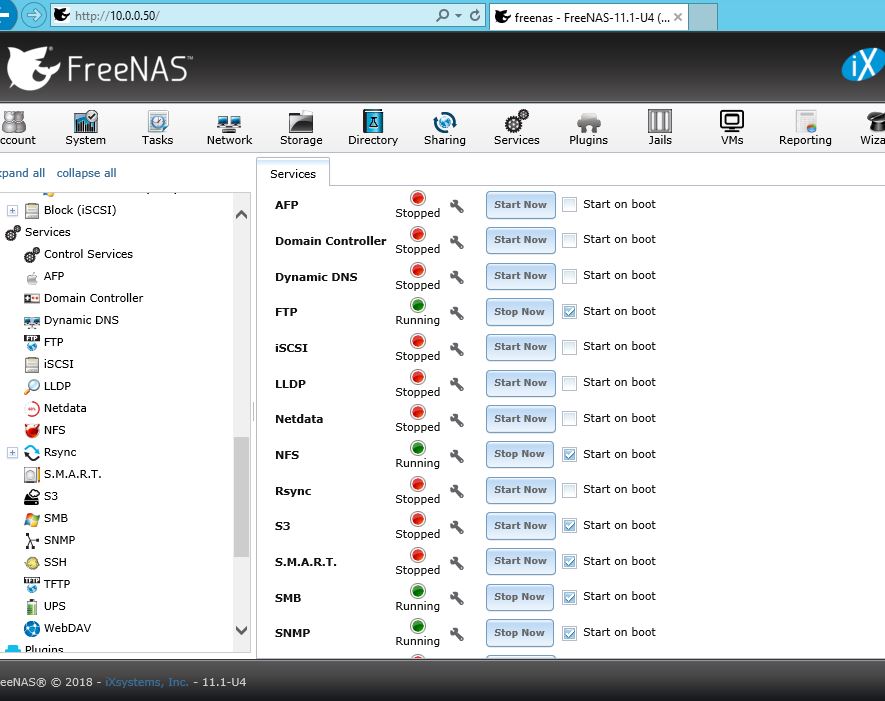Open the Storage toolbar icon
Image resolution: width=885 pixels, height=701 pixels.
click(x=301, y=128)
